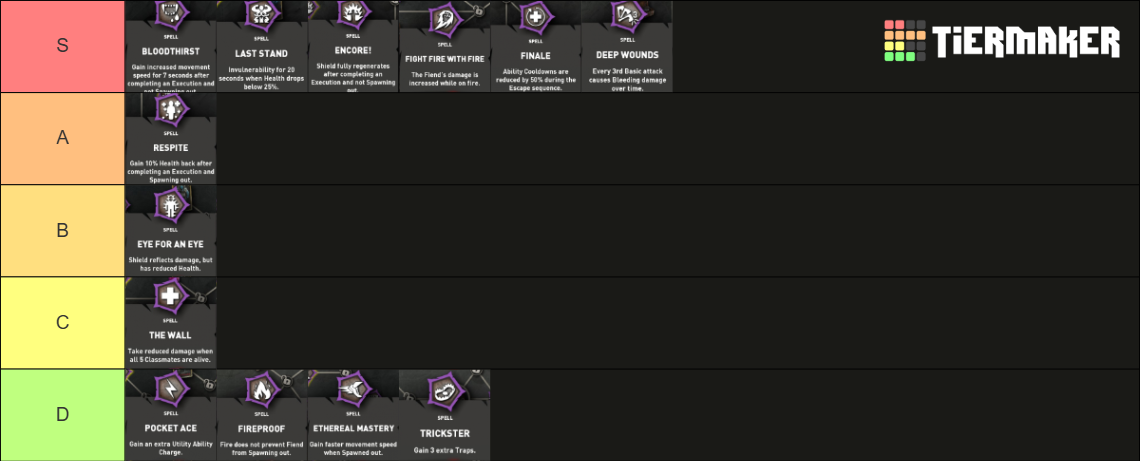Select the orange A tier label
Image resolution: width=1140 pixels, height=461 pixels.
(63, 138)
